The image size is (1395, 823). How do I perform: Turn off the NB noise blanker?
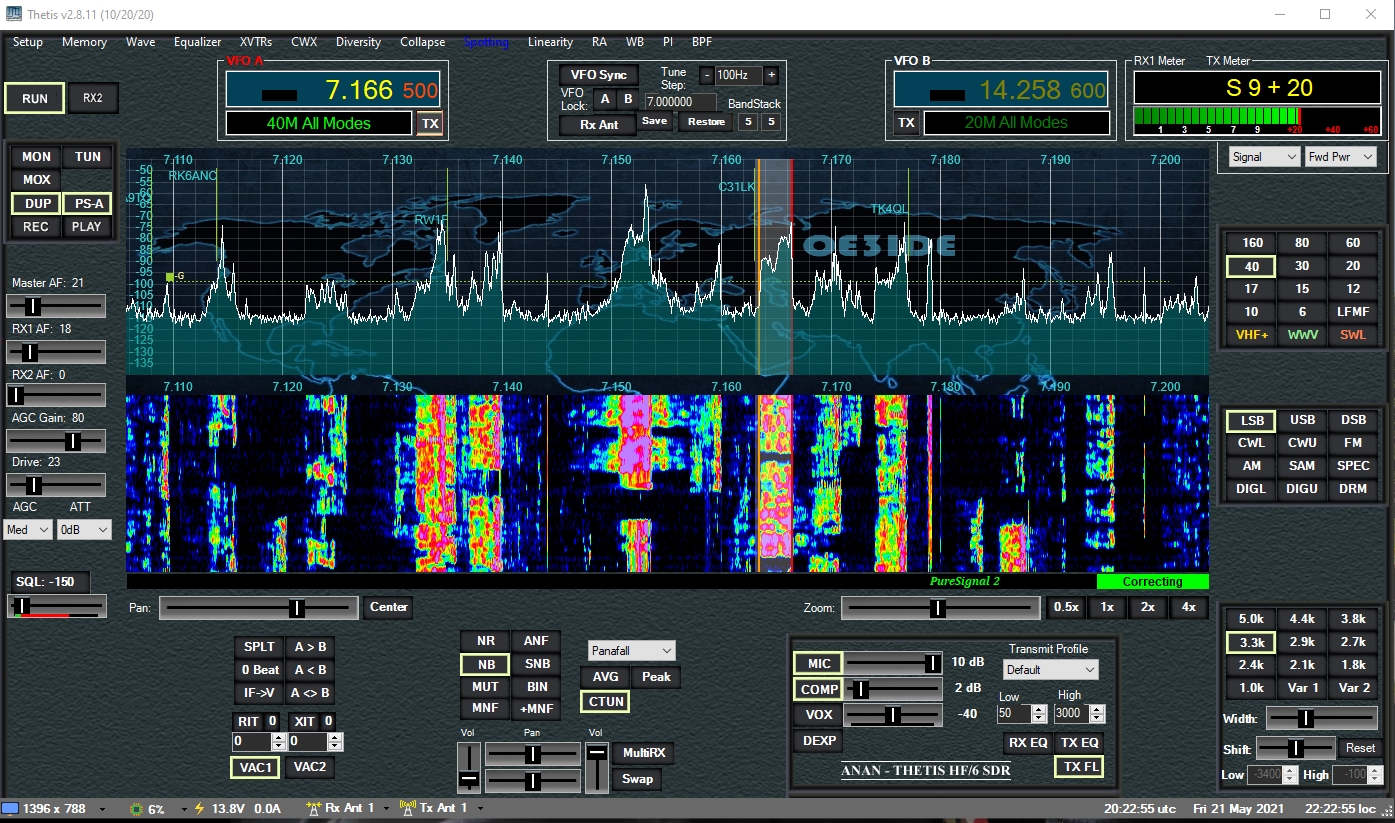point(485,664)
